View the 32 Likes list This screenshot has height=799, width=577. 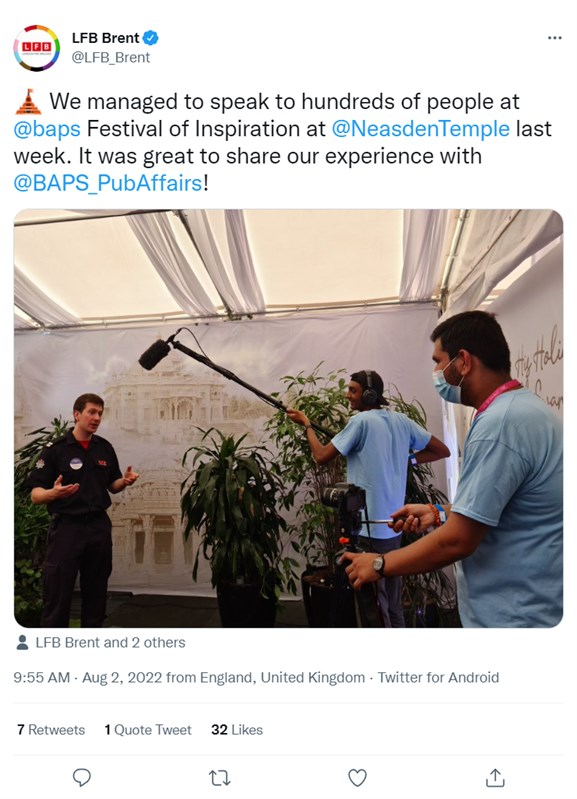click(237, 730)
